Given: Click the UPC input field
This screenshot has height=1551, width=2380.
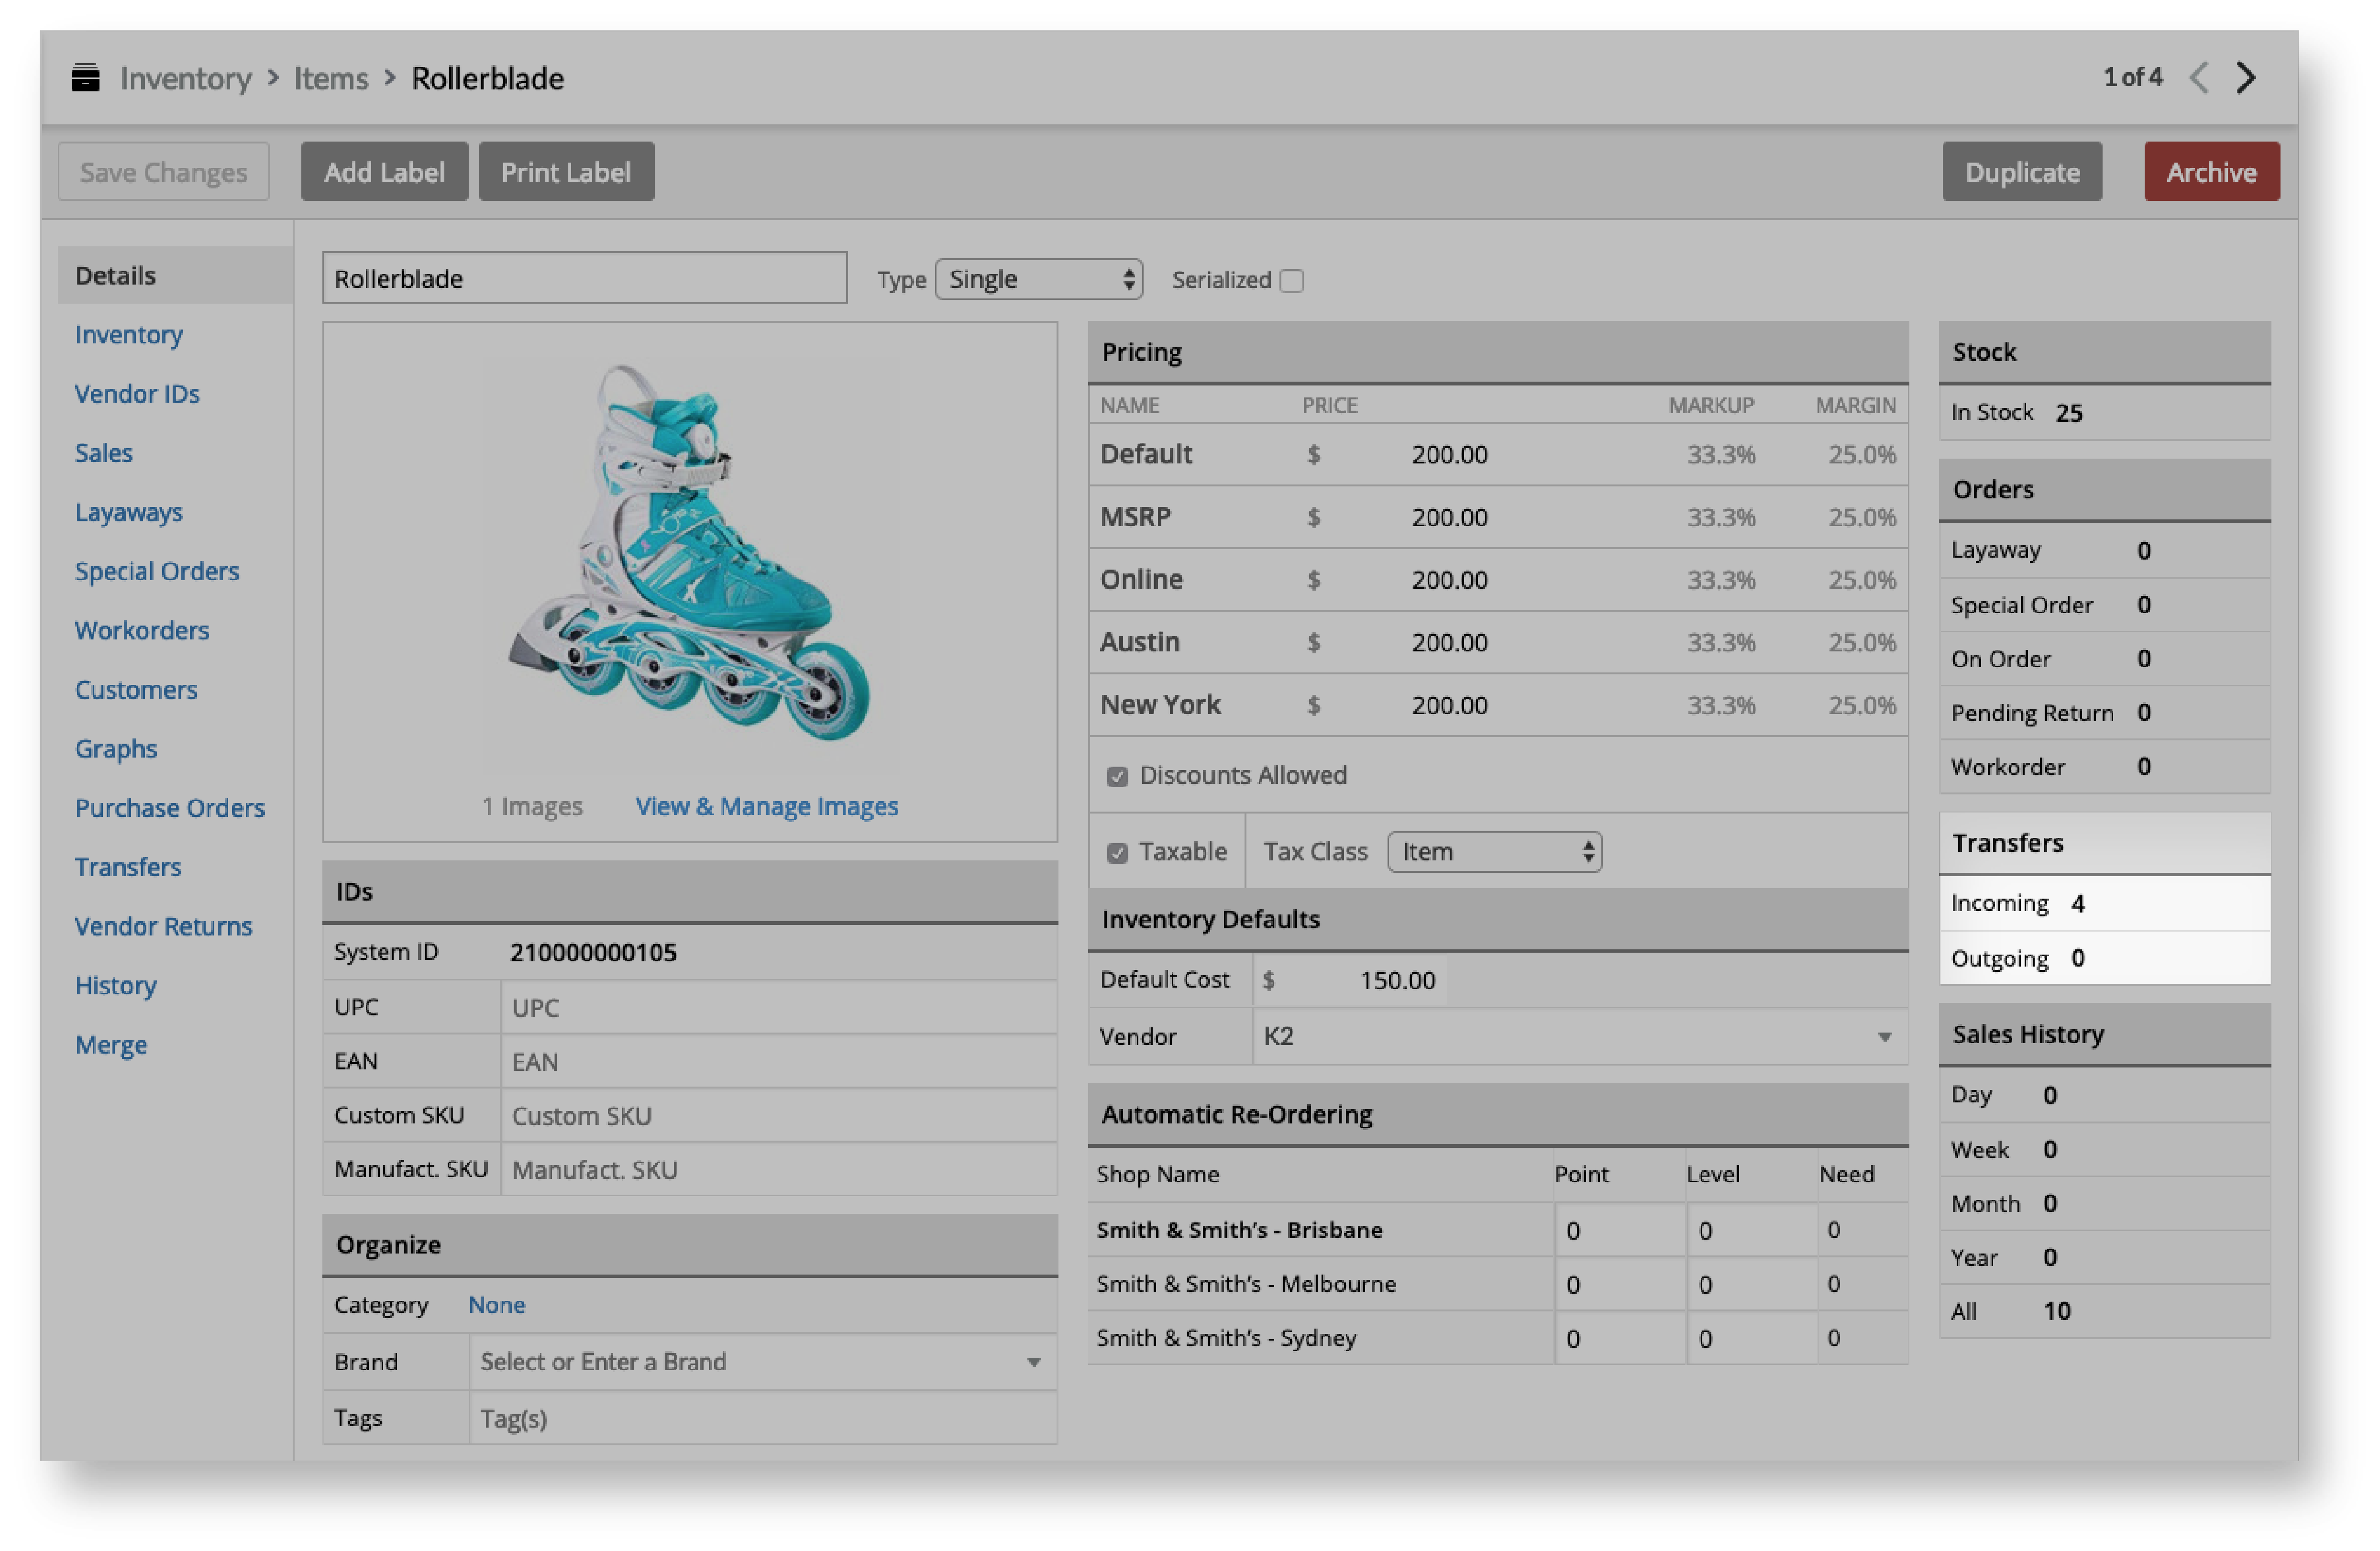Looking at the screenshot, I should point(777,1008).
